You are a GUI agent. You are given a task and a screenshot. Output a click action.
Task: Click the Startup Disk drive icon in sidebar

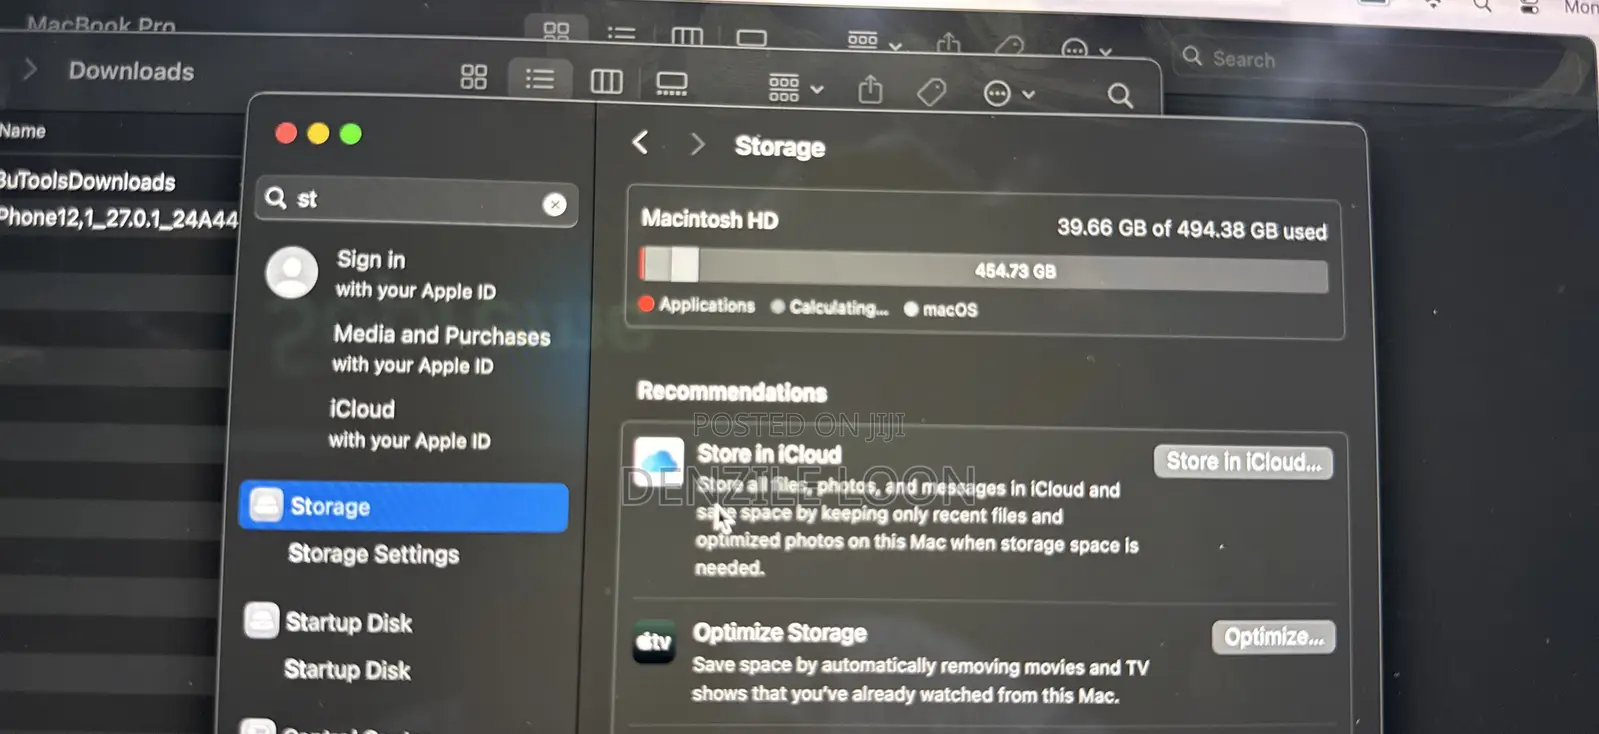click(x=262, y=620)
